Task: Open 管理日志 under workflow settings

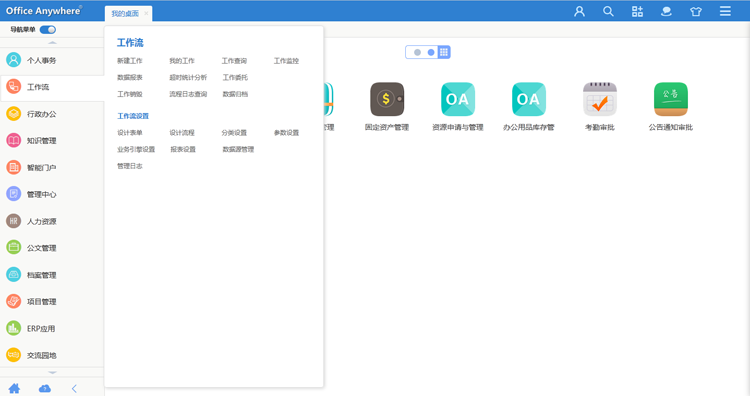Action: (130, 166)
